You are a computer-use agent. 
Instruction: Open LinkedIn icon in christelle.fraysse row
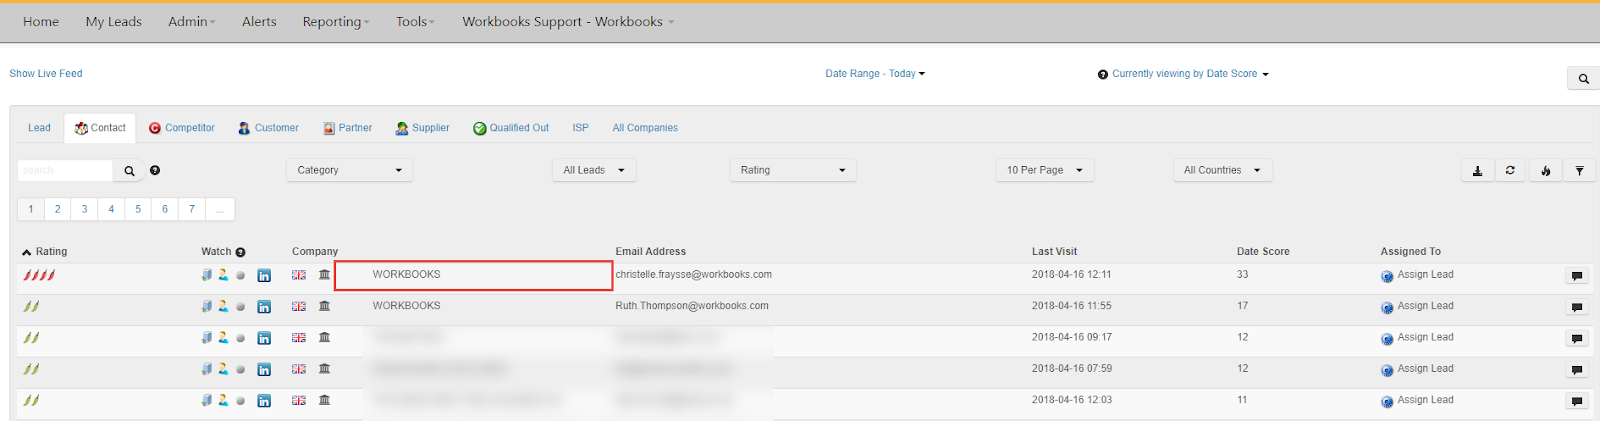pos(264,276)
